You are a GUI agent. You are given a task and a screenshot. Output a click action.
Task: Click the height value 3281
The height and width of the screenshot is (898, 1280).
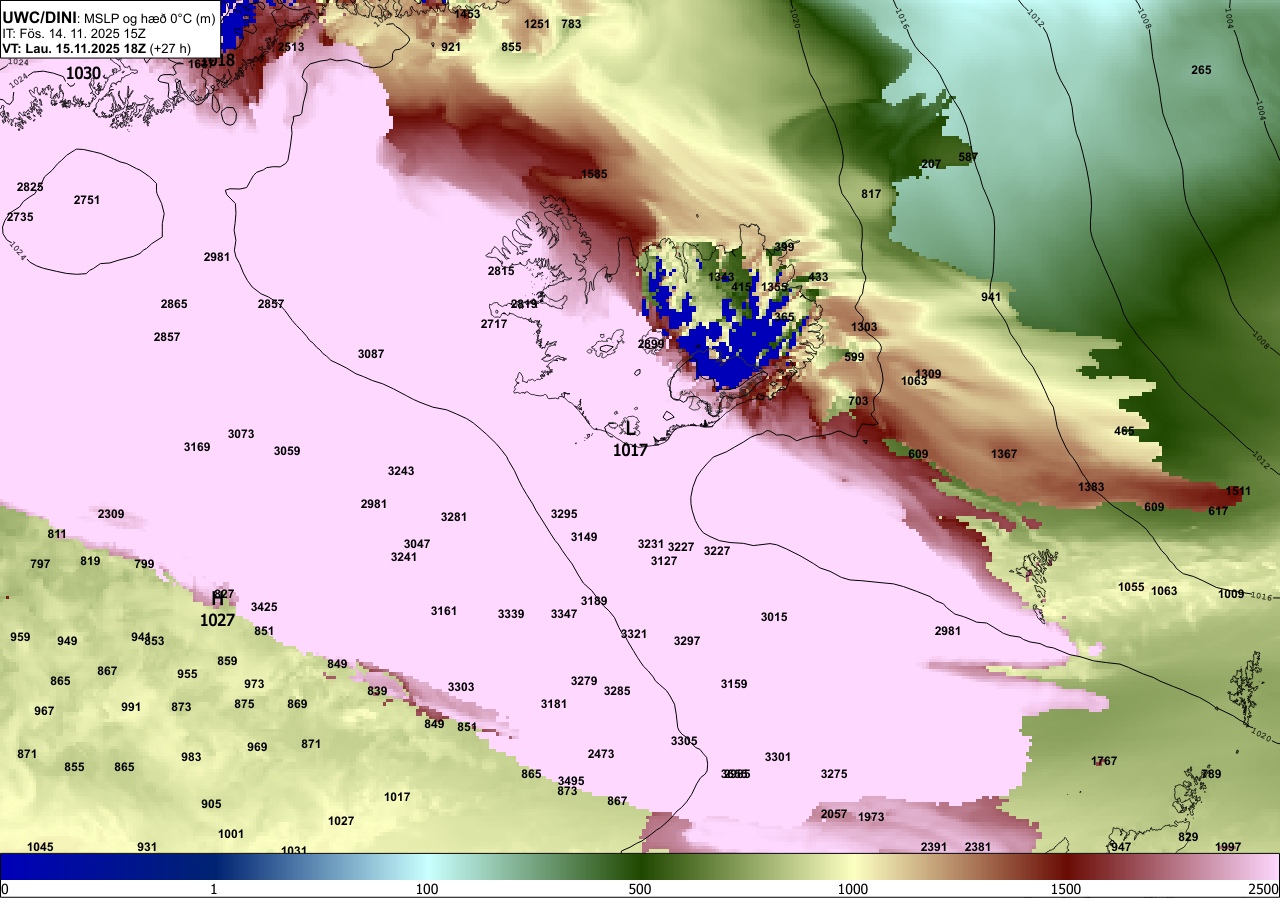click(454, 517)
